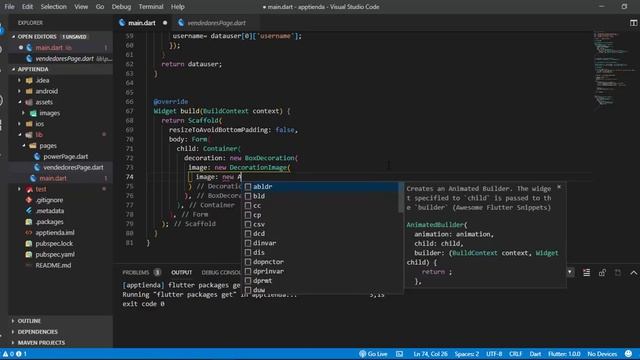The image size is (640, 360).
Task: Select the cc snippet suggestion
Action: pyautogui.click(x=320, y=205)
